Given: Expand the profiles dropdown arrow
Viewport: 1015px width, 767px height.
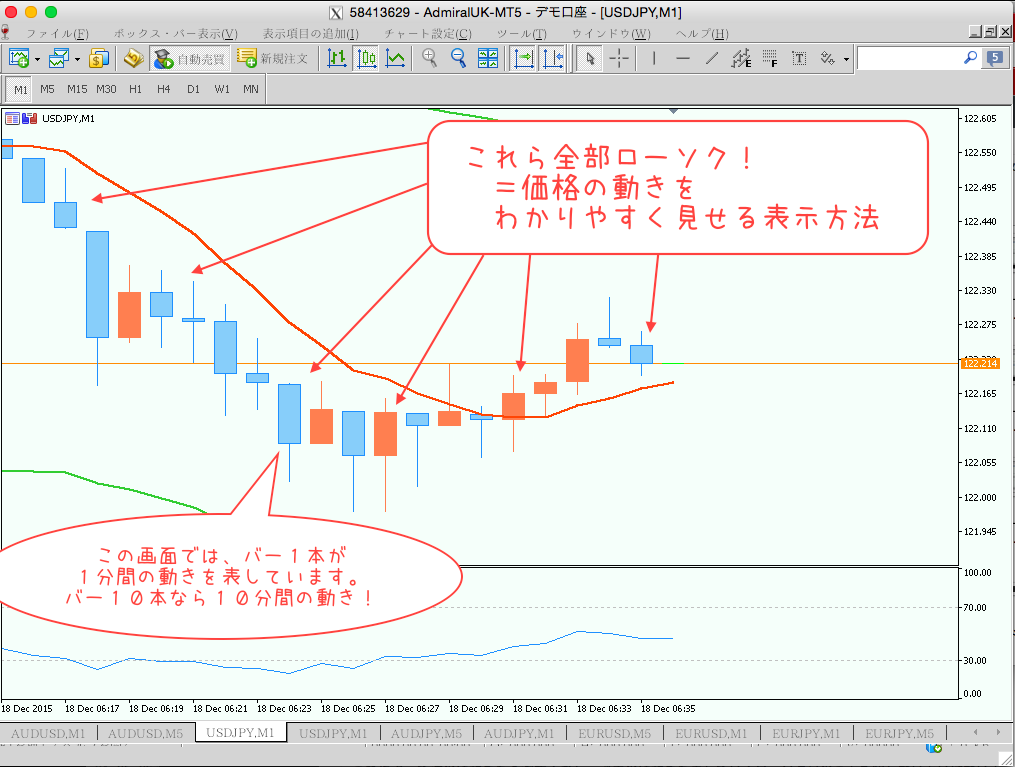Looking at the screenshot, I should pyautogui.click(x=77, y=59).
